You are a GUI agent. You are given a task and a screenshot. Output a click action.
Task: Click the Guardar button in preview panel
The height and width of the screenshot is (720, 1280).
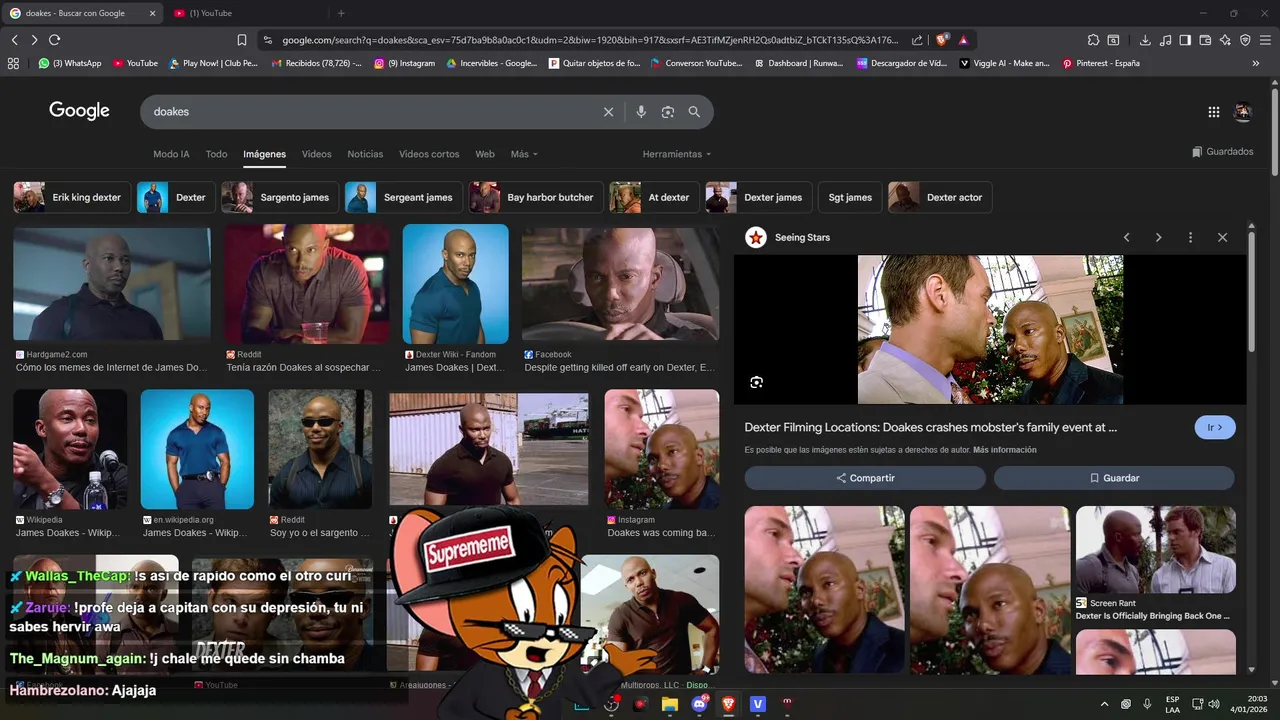1114,478
